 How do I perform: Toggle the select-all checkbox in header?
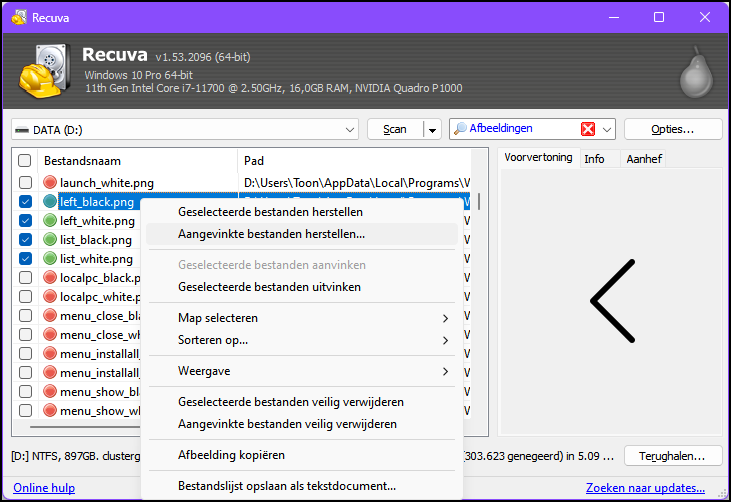pos(25,161)
